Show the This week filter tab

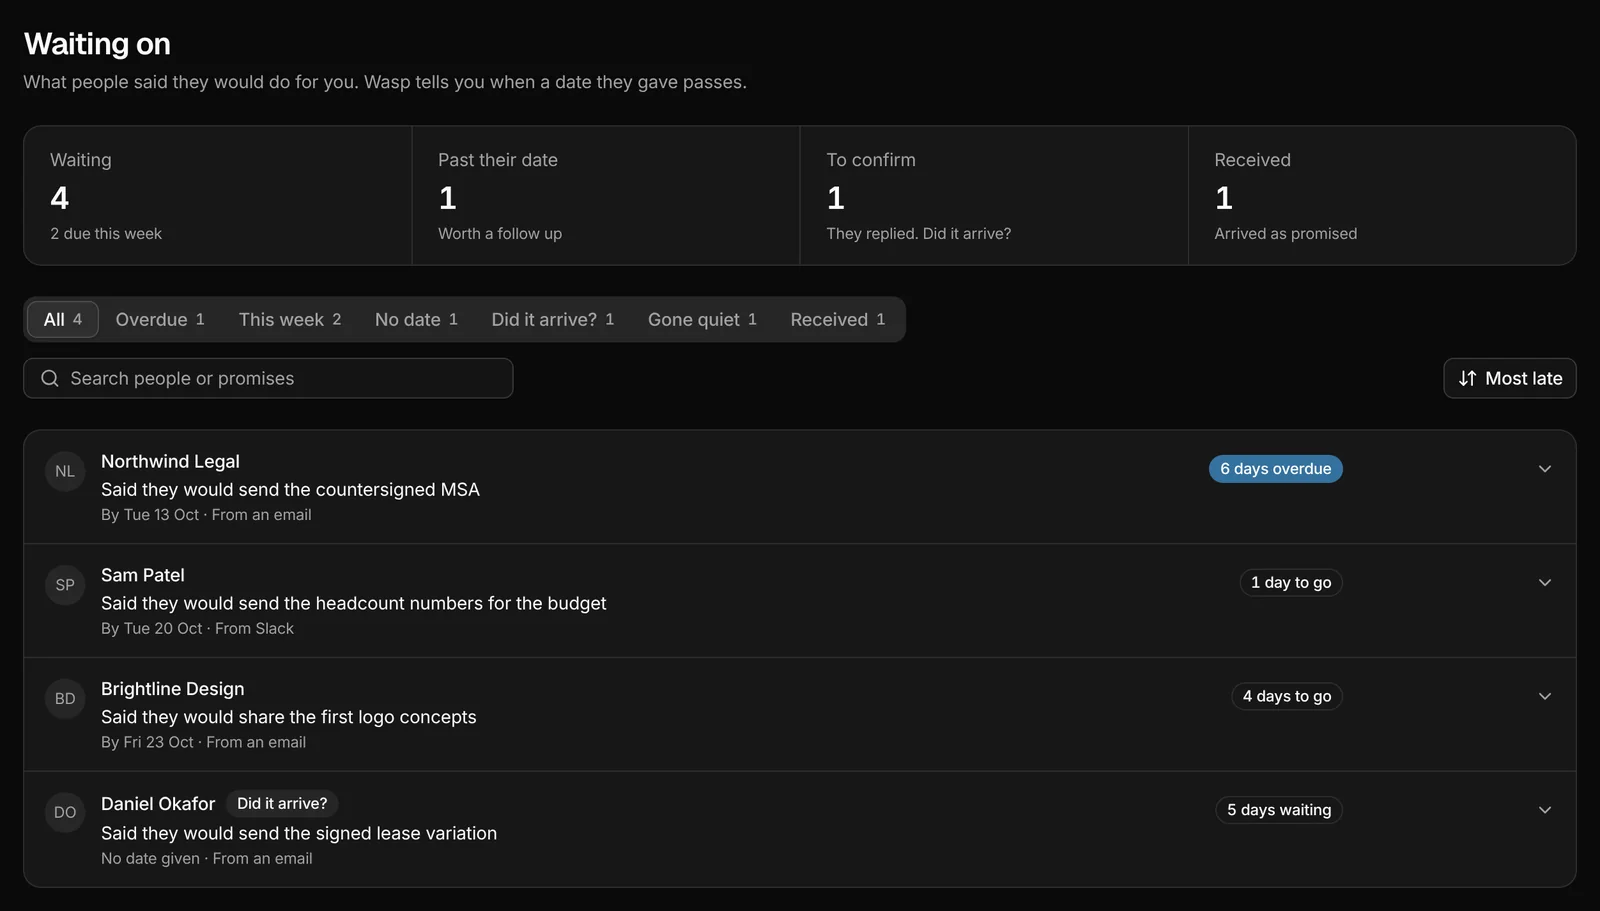(x=290, y=319)
